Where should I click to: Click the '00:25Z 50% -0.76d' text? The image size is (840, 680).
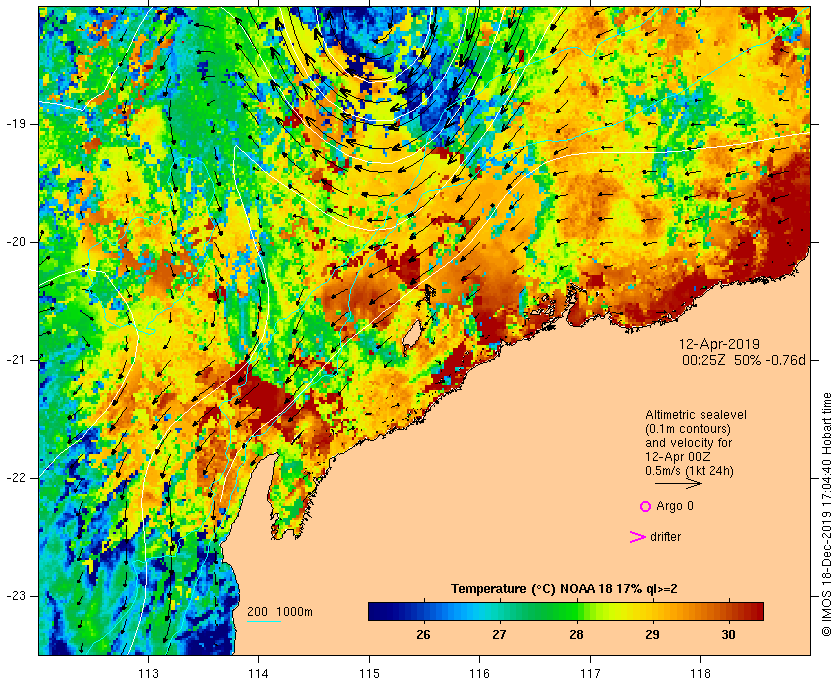(744, 360)
